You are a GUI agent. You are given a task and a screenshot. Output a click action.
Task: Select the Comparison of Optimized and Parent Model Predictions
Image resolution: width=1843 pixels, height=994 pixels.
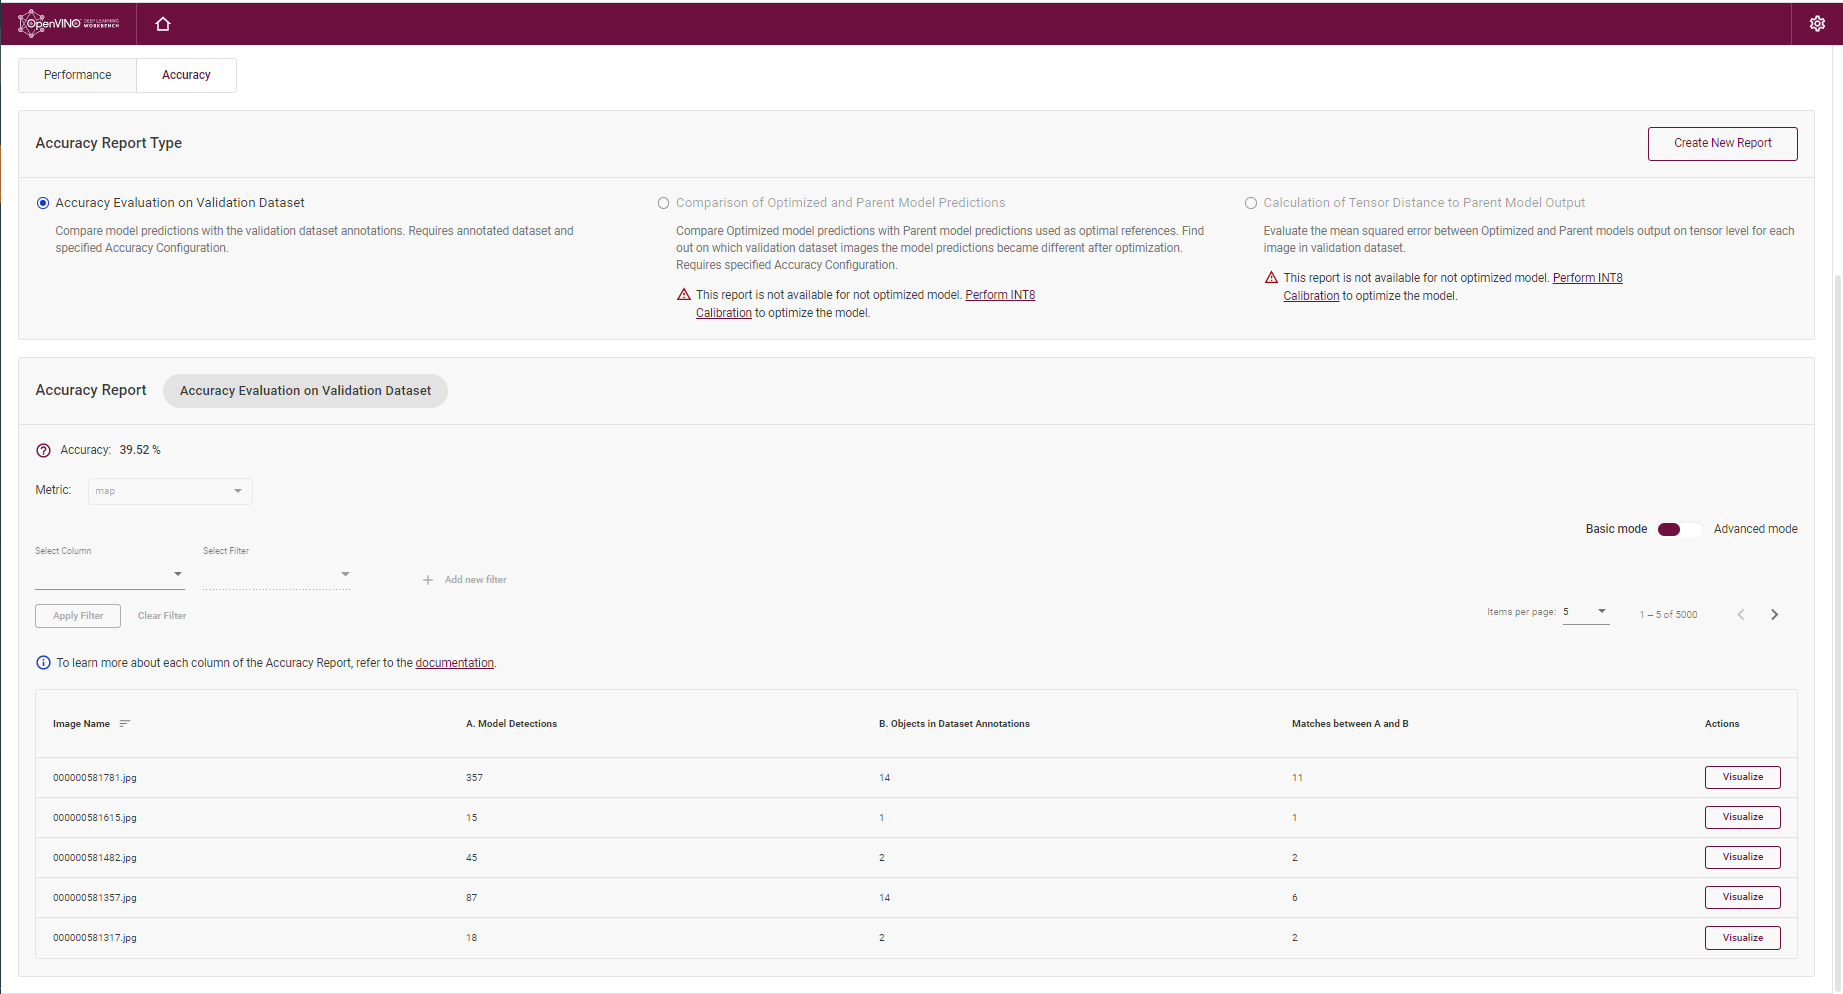[663, 202]
